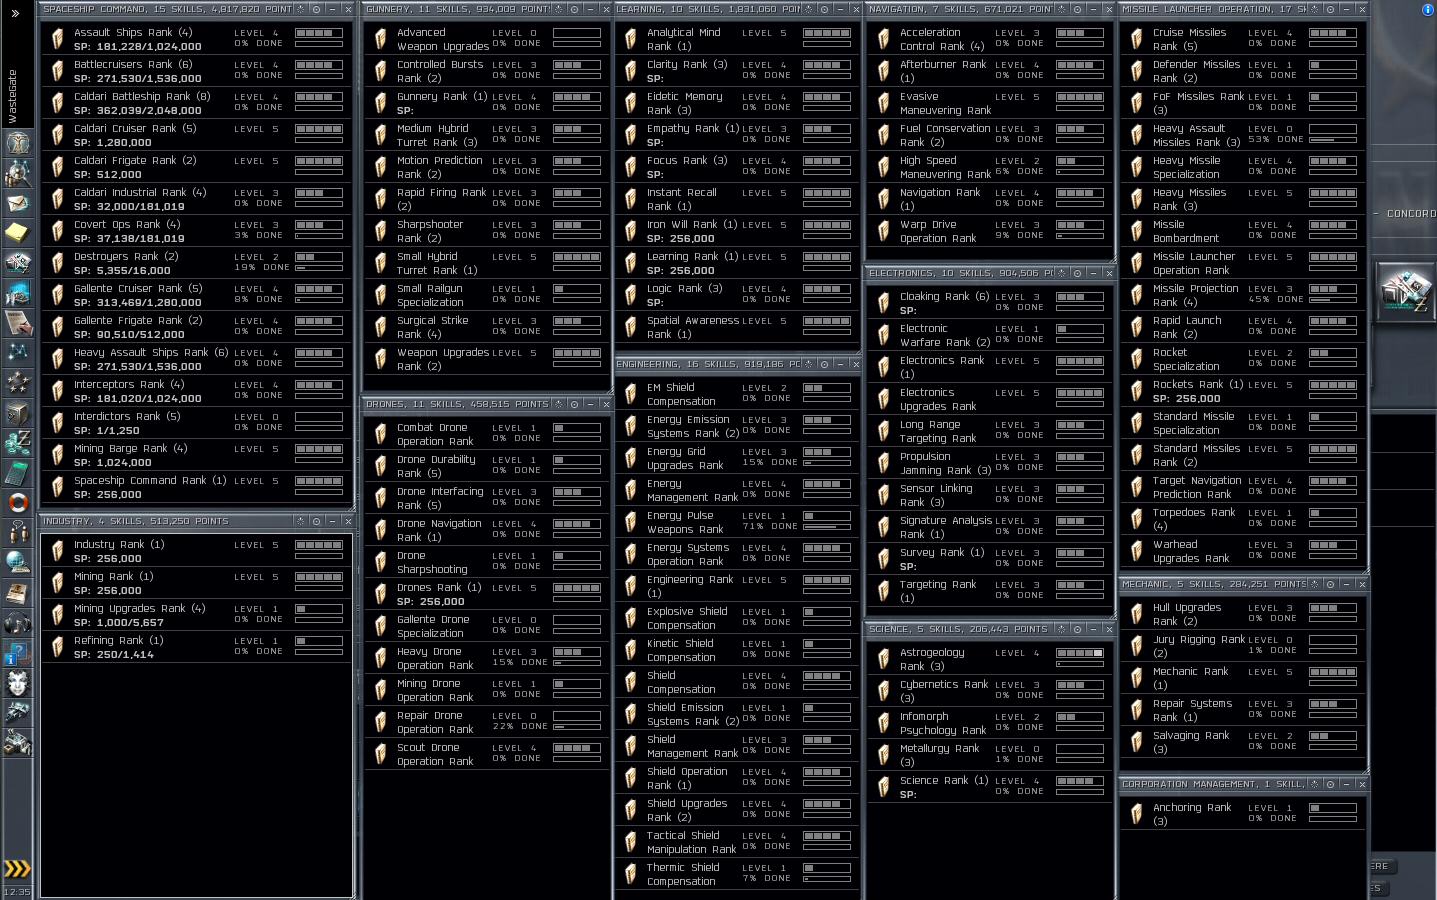This screenshot has height=900, width=1437.
Task: Click the Gunnery Rank (1) skill book icon
Action: point(380,103)
